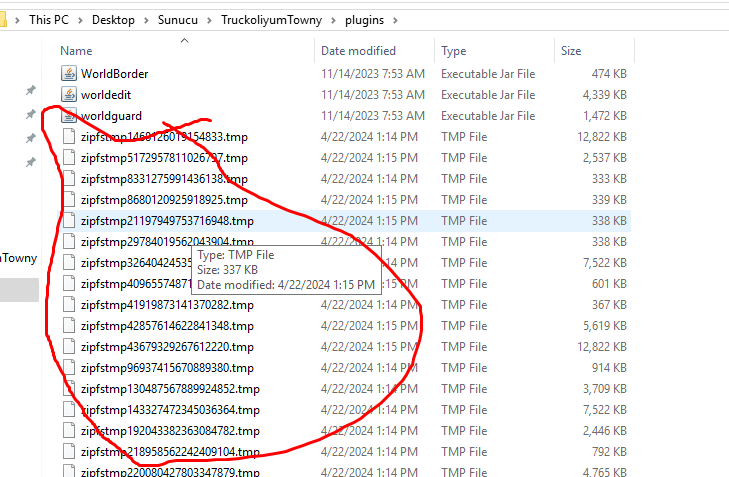Image resolution: width=729 pixels, height=477 pixels.
Task: Open dropdown chevron after This PC
Action: pos(80,20)
